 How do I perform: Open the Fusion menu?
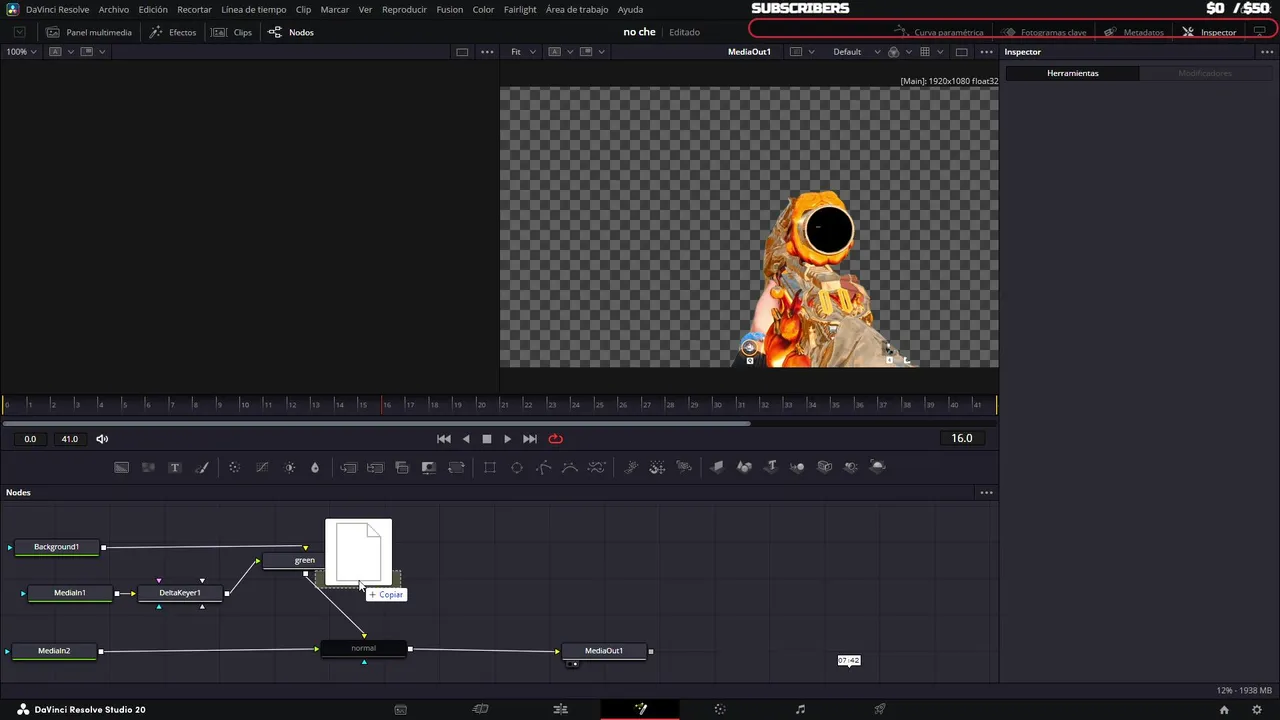click(x=449, y=9)
